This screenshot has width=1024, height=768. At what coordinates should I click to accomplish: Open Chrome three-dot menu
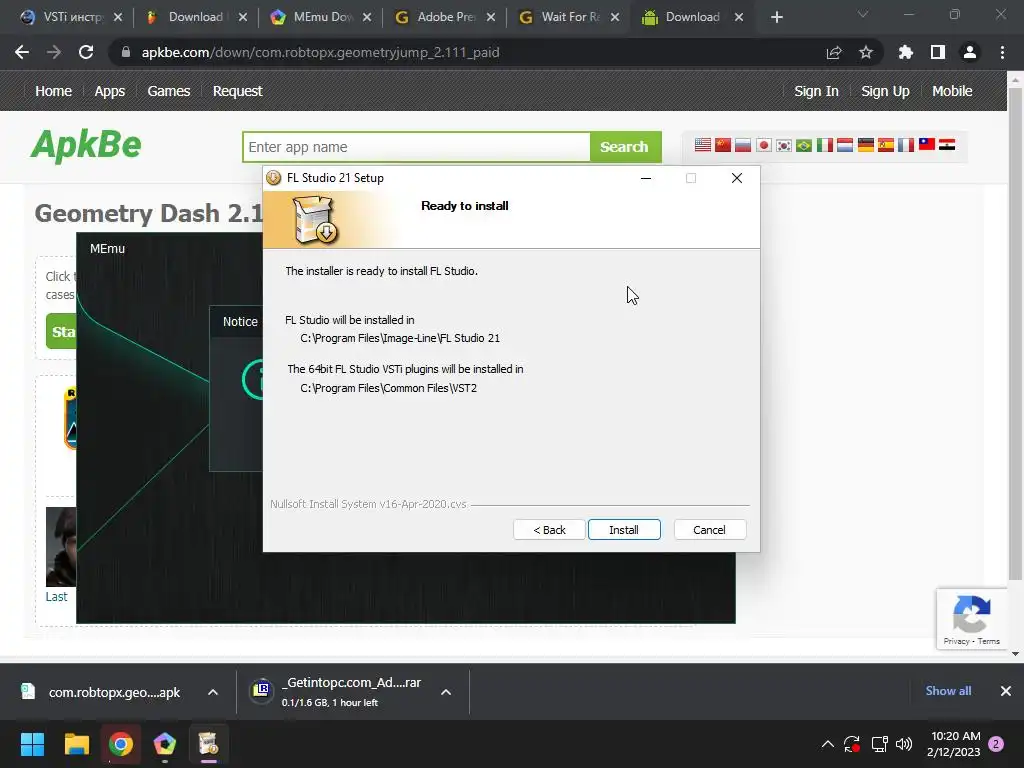1002,52
